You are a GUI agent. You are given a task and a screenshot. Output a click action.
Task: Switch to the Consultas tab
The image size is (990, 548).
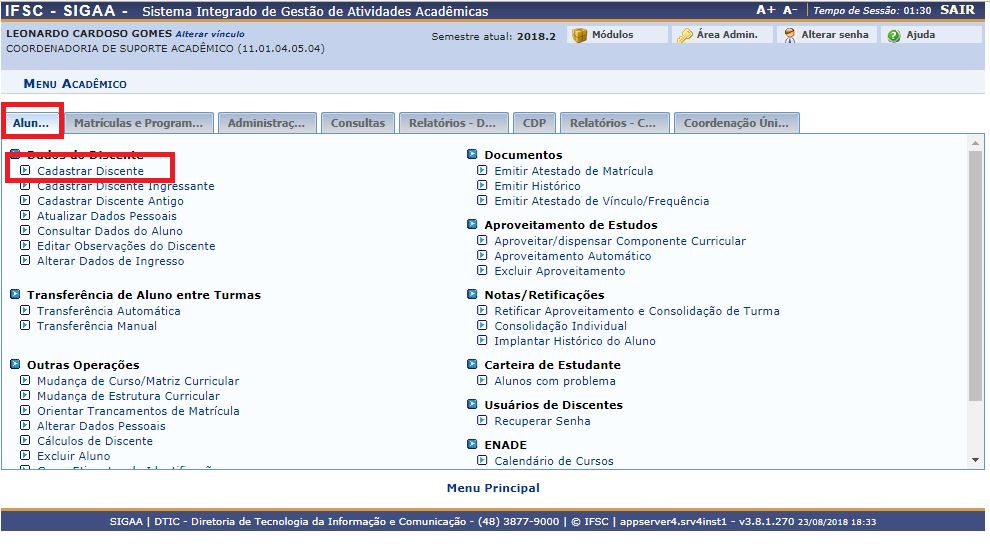click(x=357, y=123)
